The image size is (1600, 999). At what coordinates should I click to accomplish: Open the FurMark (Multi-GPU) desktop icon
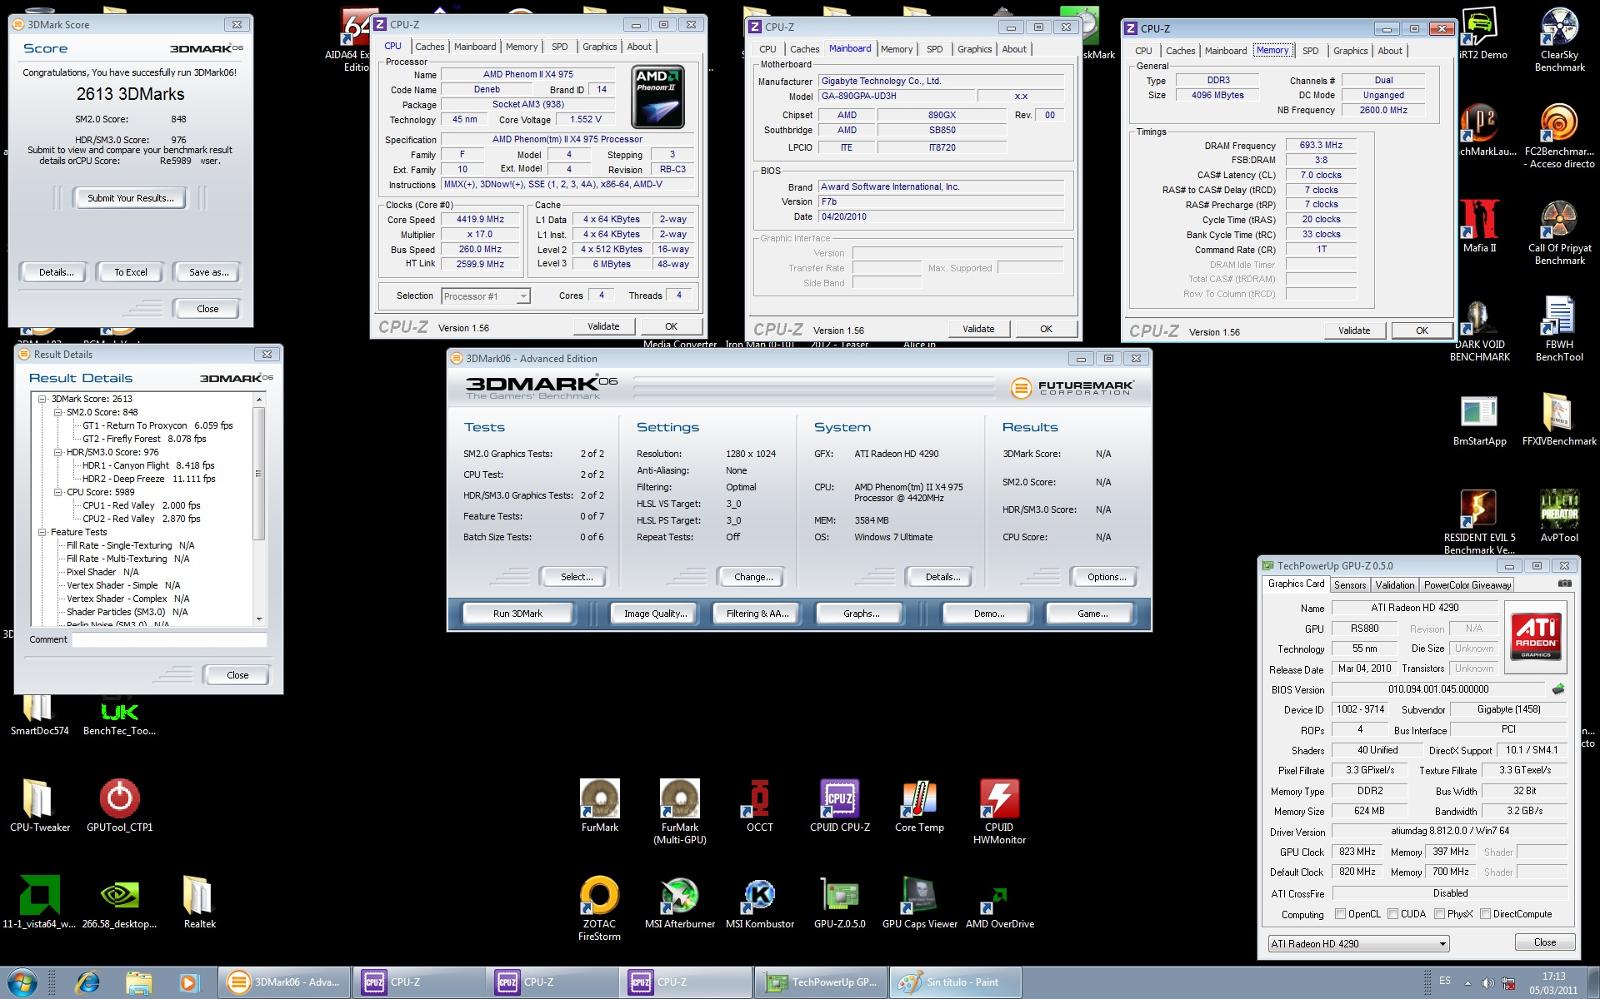click(680, 812)
